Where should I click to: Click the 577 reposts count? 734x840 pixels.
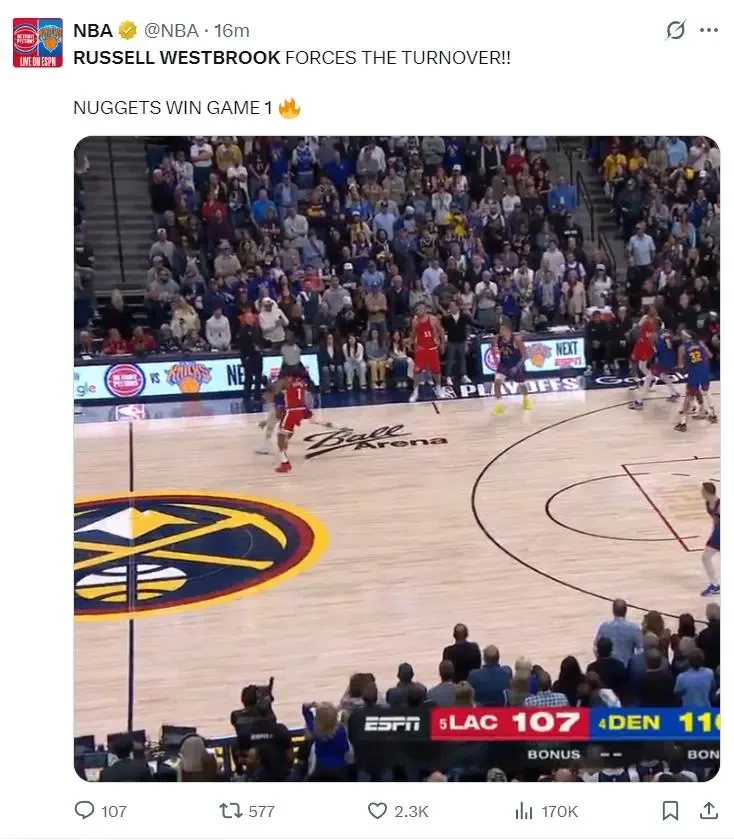pos(261,811)
